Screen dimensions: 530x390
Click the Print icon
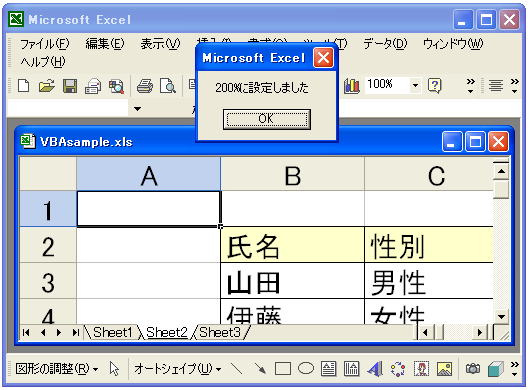coord(145,86)
